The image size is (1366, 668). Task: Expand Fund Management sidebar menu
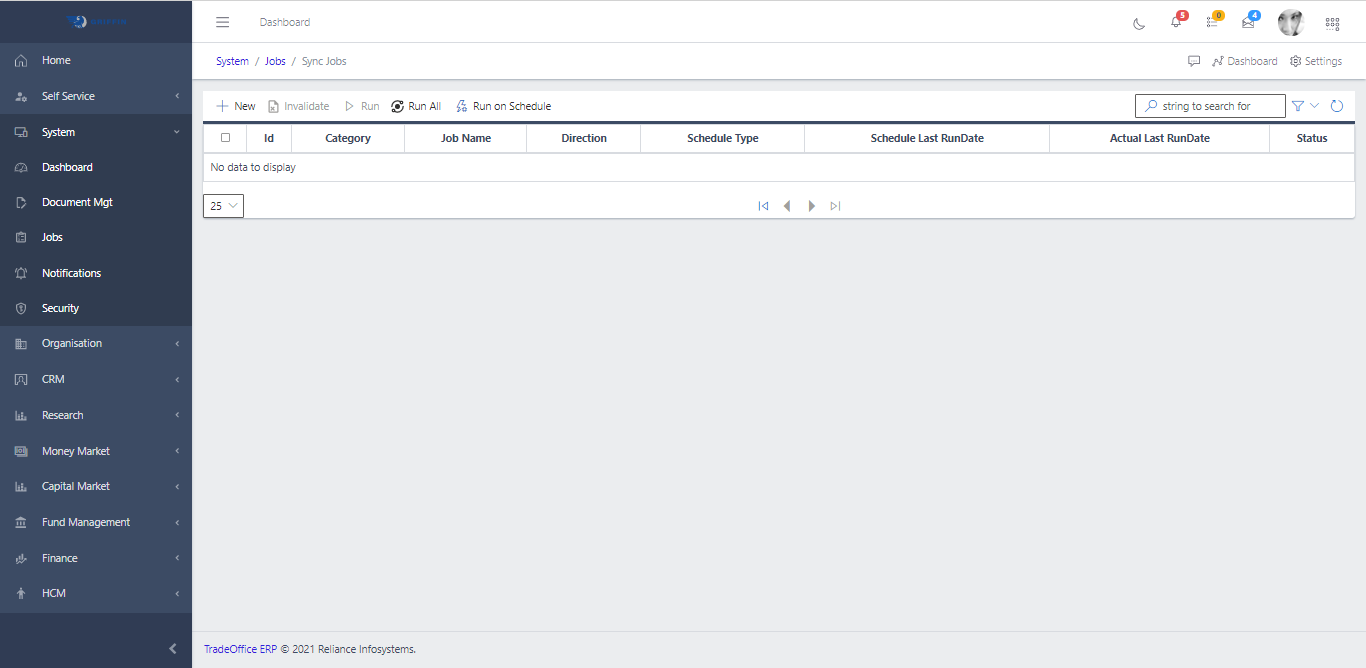(x=96, y=522)
